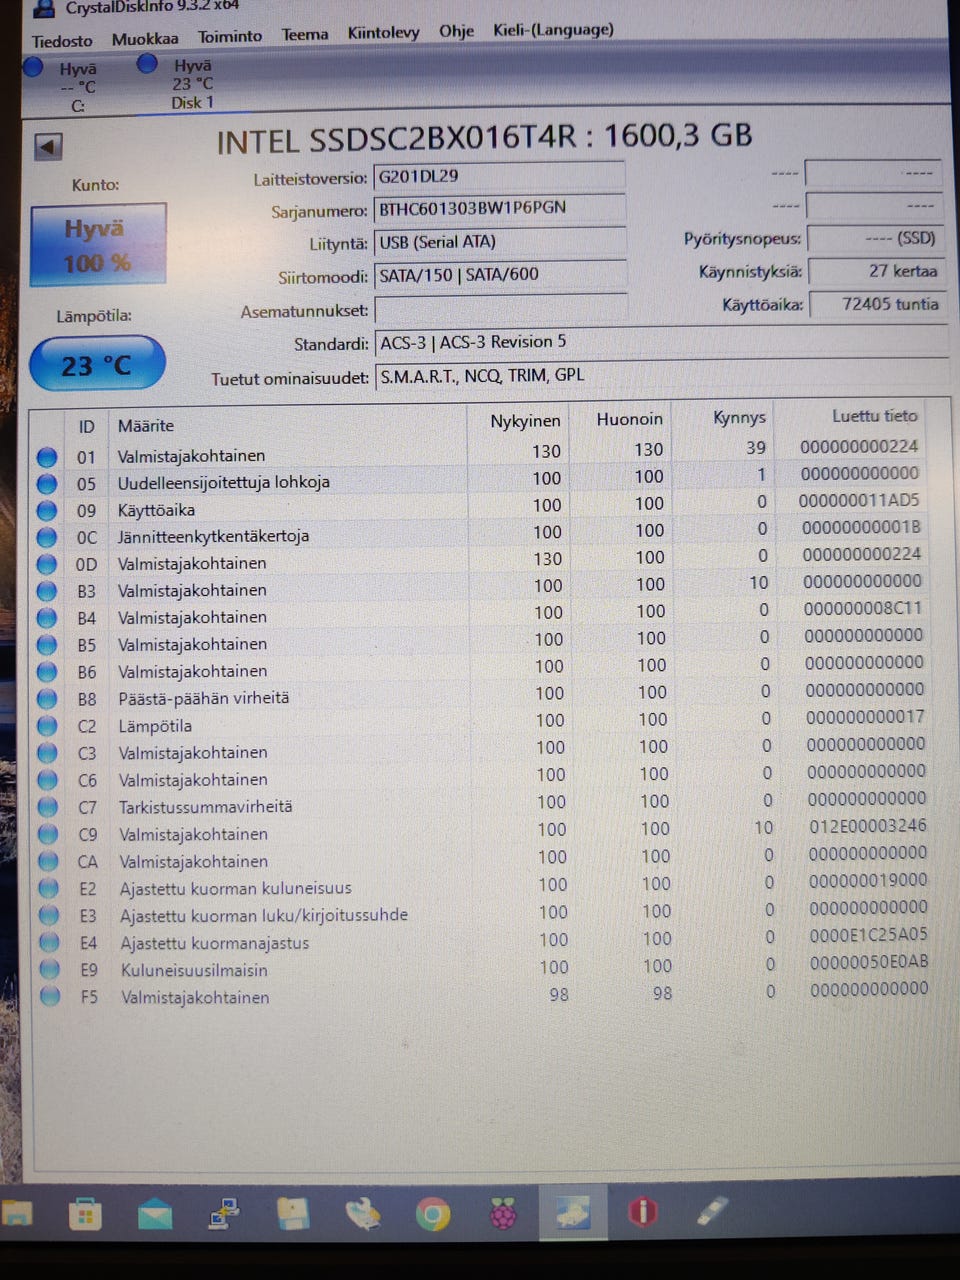
Task: Open the Raspberry Pi app in the taskbar
Action: coord(503,1215)
